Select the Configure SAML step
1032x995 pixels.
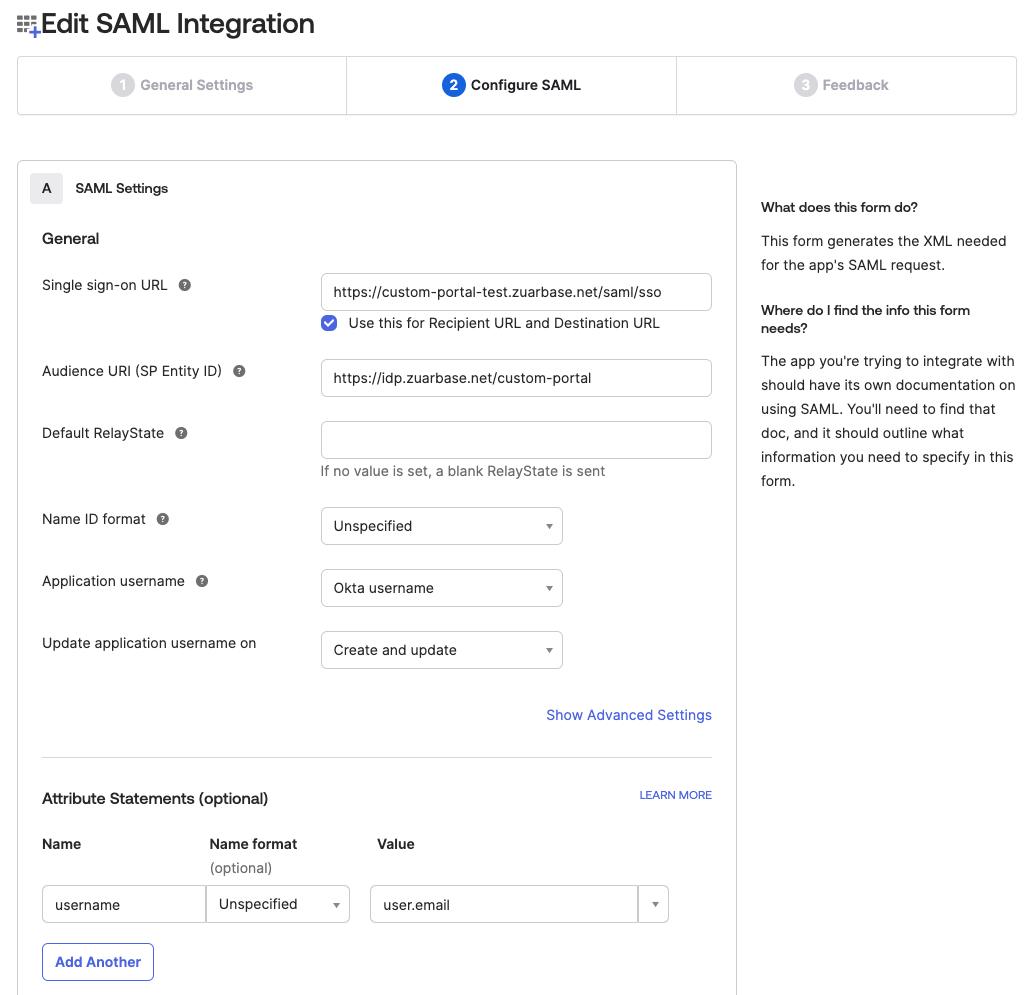[x=511, y=86]
